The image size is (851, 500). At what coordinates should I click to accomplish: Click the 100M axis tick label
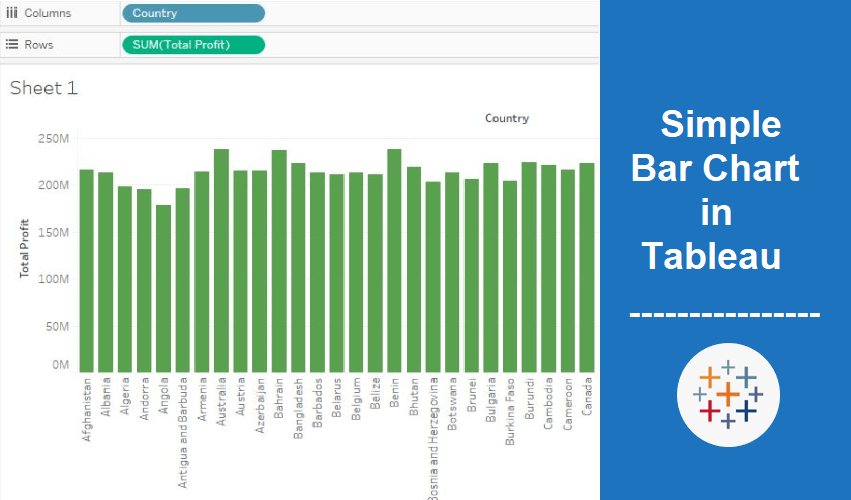pos(53,279)
